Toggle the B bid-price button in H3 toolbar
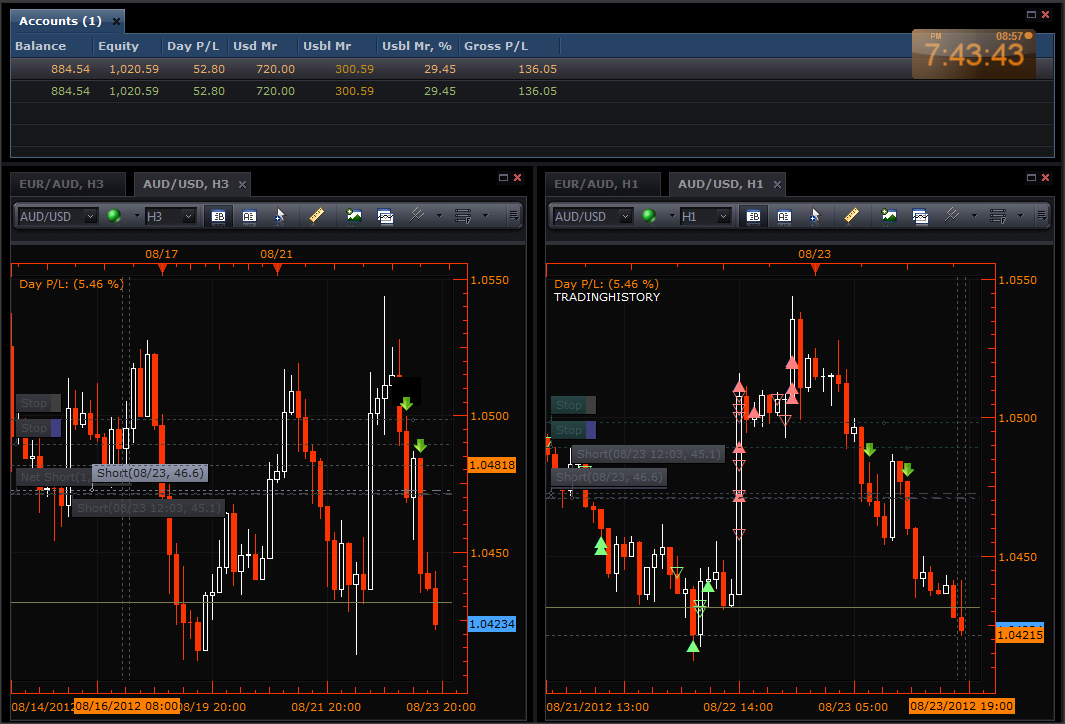1065x724 pixels. [218, 215]
